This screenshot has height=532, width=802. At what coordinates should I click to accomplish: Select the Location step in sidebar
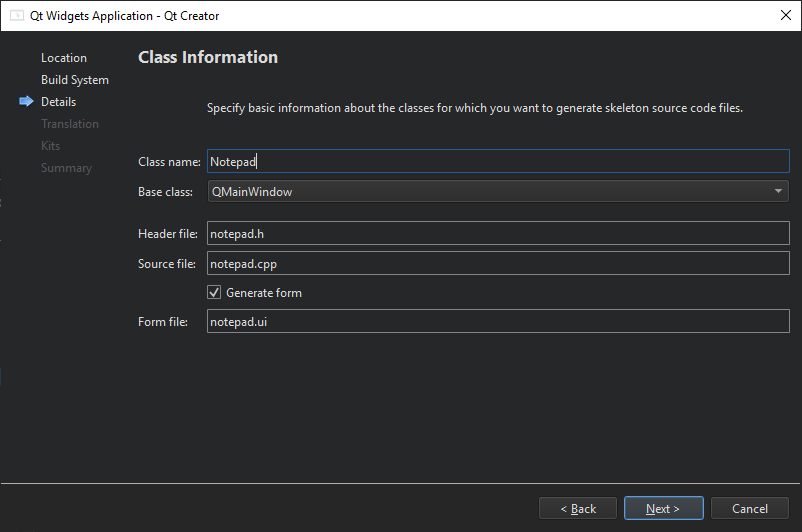coord(64,58)
